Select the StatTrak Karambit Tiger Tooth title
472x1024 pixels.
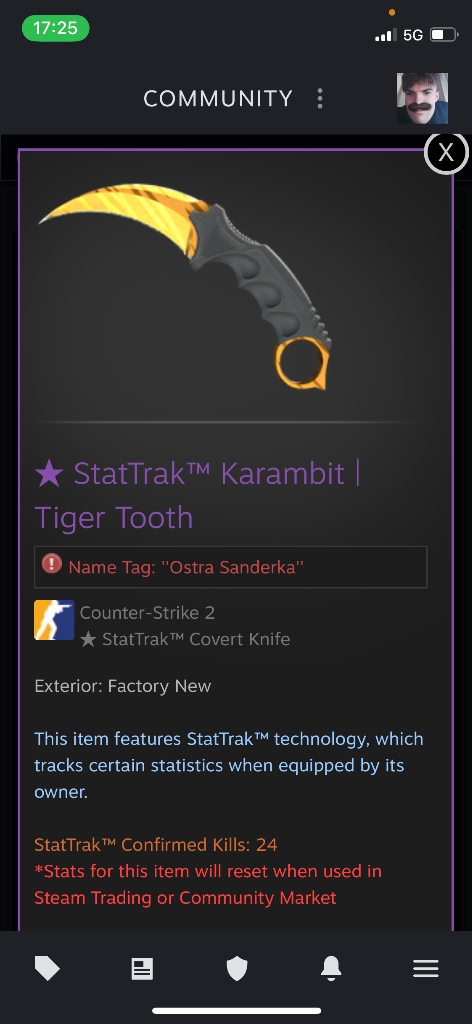coord(198,495)
